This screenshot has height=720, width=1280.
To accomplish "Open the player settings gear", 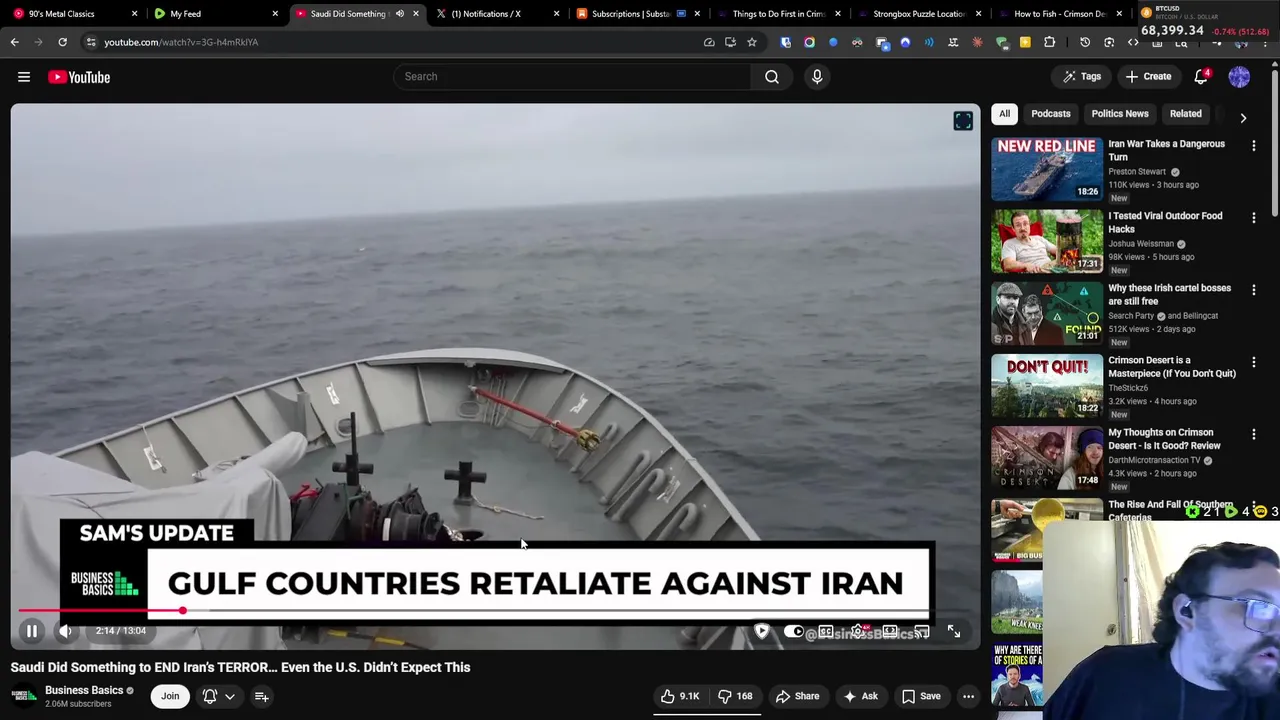I will (858, 632).
